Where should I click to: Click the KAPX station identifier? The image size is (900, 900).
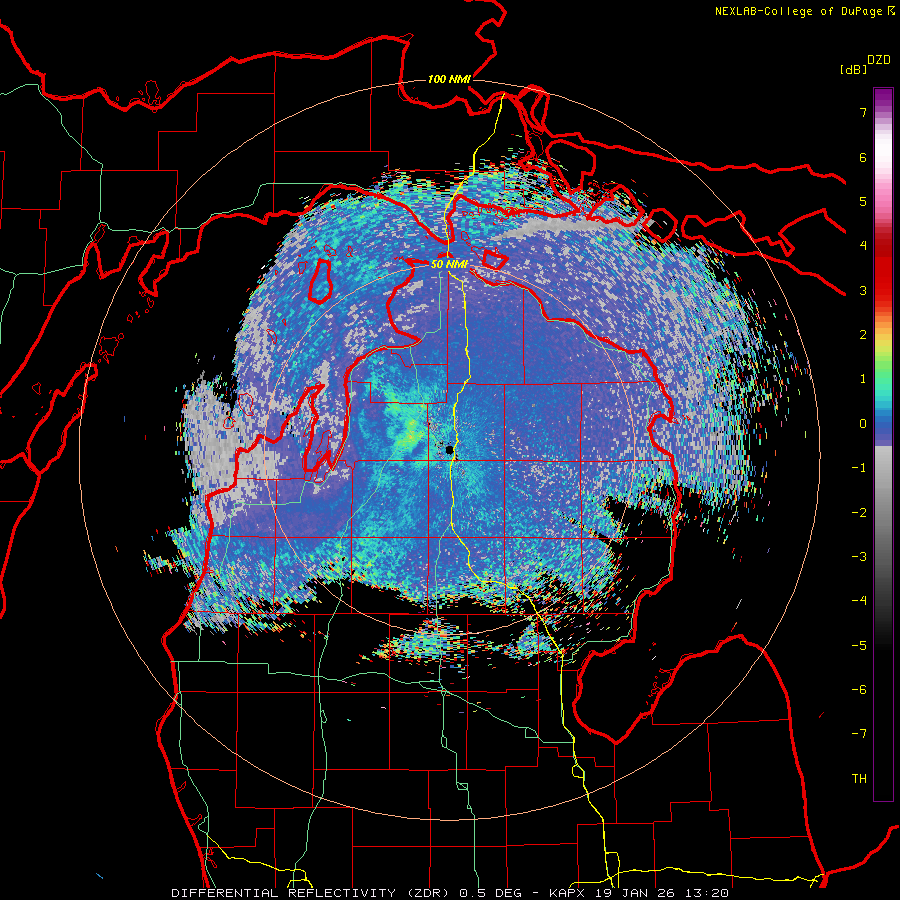567,893
